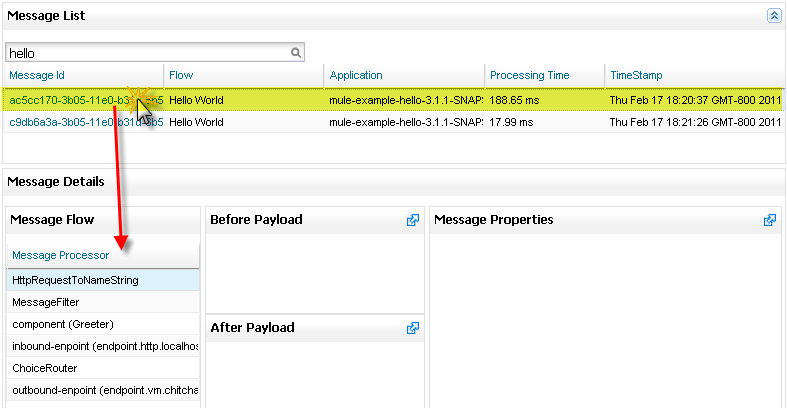Click the 'hello' search input field
Viewport: 787px width, 408px height.
(x=148, y=53)
